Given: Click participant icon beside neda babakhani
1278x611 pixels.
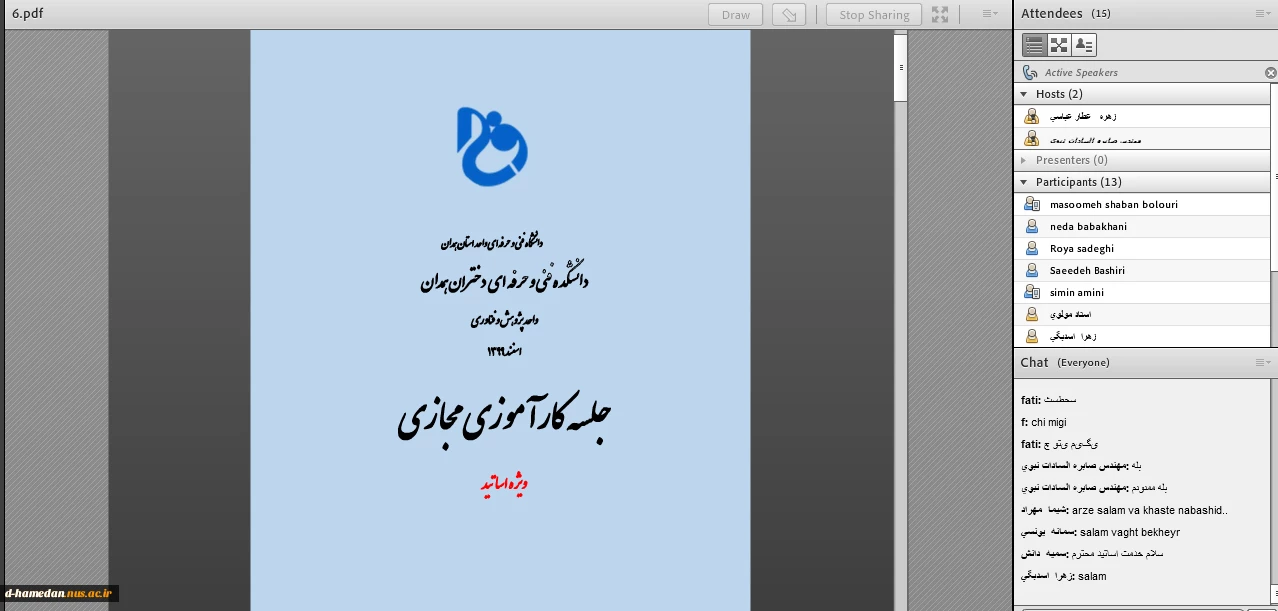Looking at the screenshot, I should [x=1032, y=226].
